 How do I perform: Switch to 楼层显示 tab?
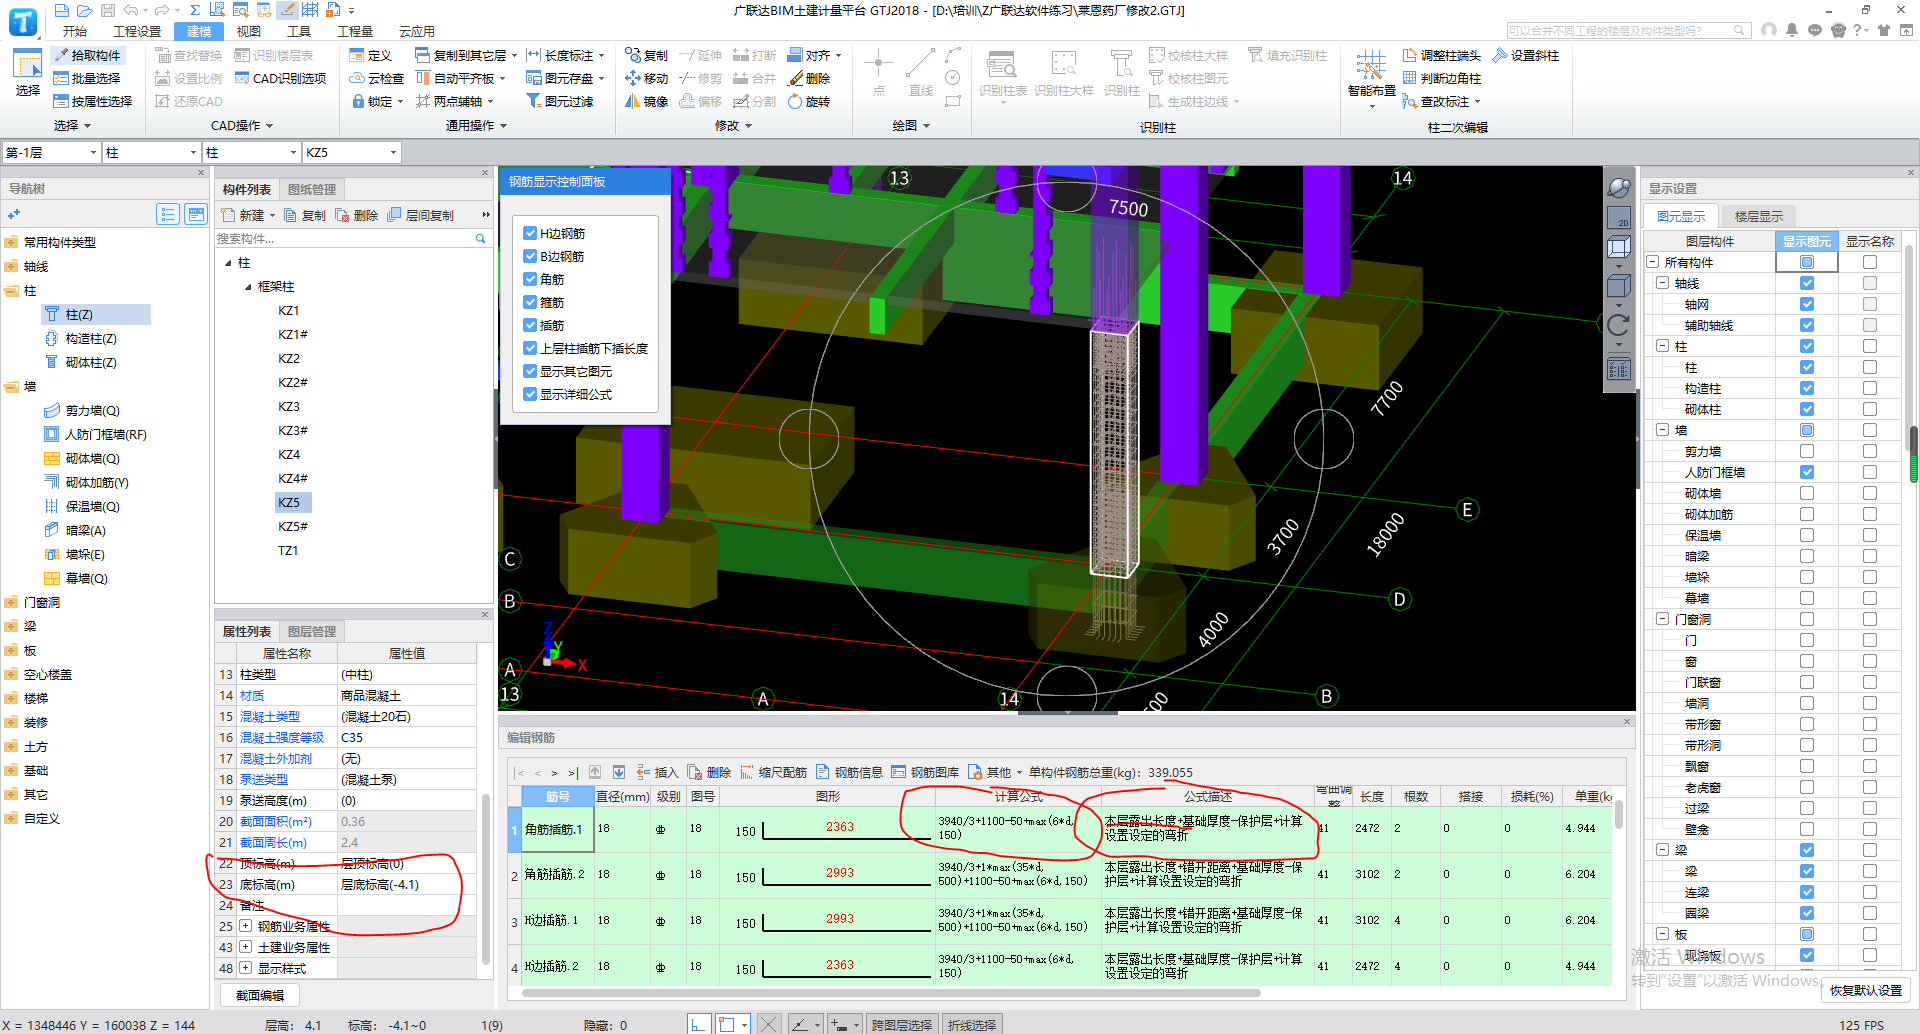[x=1758, y=216]
